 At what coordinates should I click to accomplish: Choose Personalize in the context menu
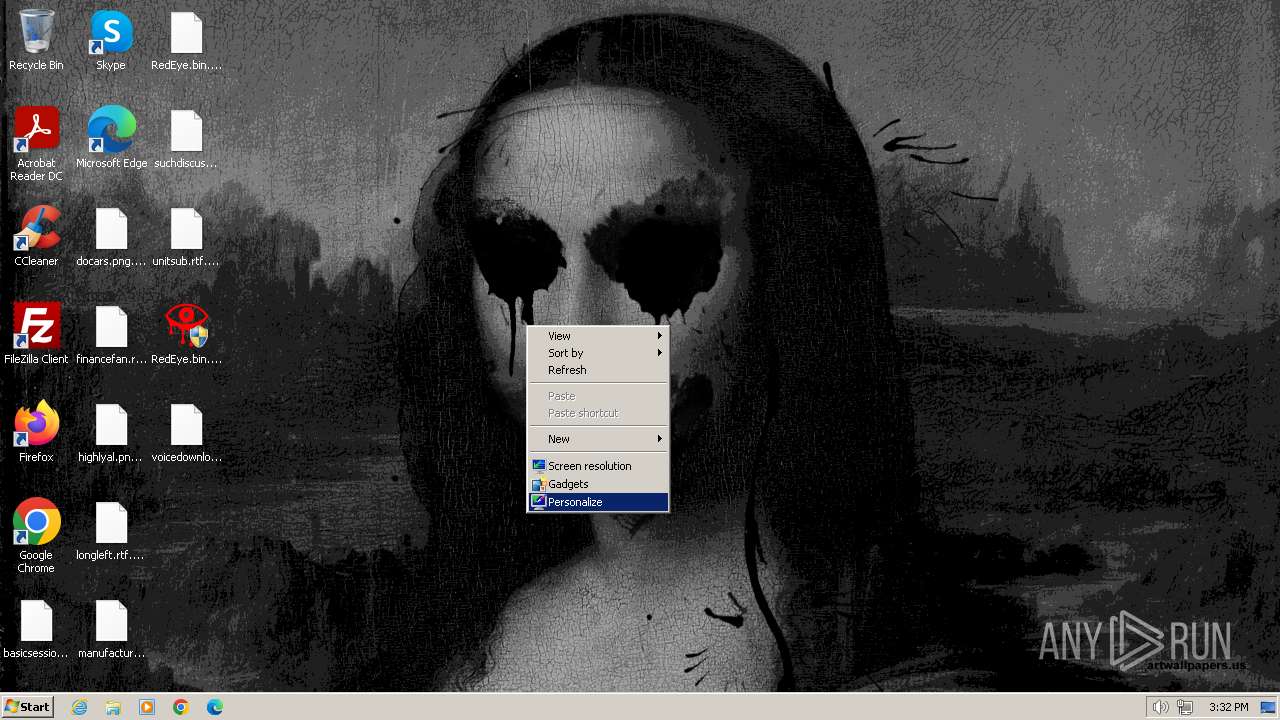pos(598,502)
